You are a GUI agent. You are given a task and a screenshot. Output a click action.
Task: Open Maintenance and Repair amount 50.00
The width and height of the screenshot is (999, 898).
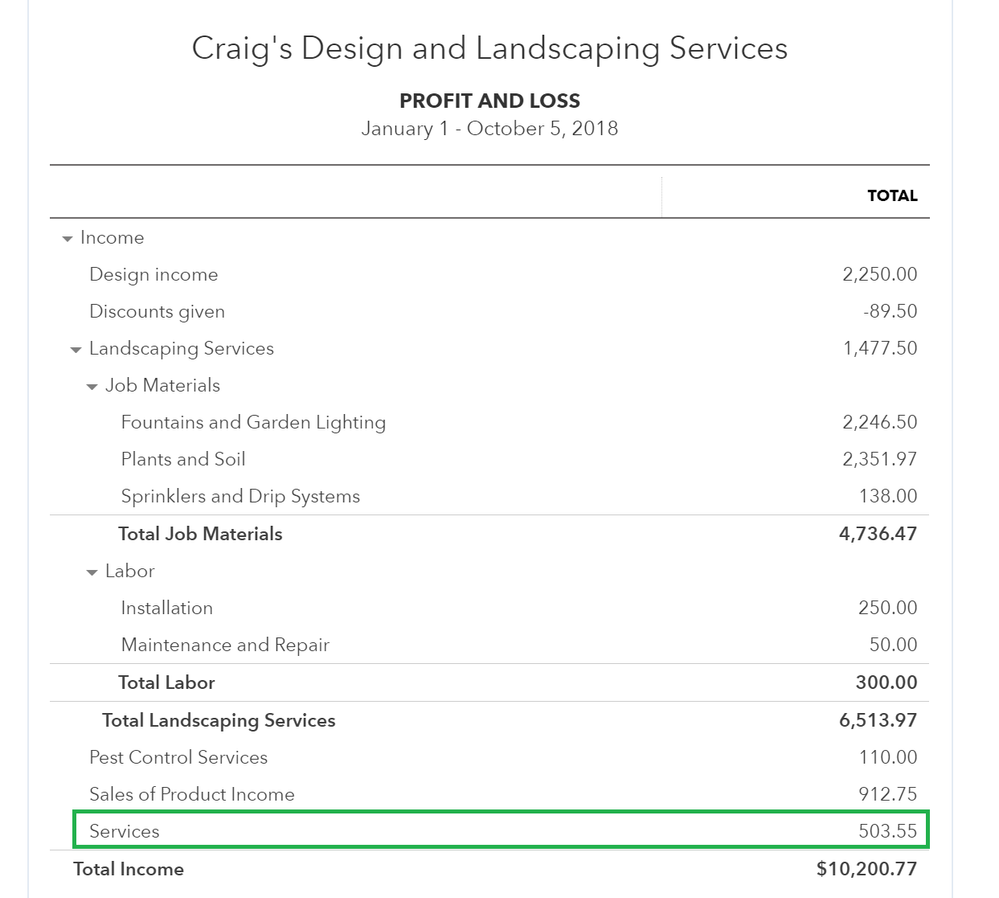893,645
